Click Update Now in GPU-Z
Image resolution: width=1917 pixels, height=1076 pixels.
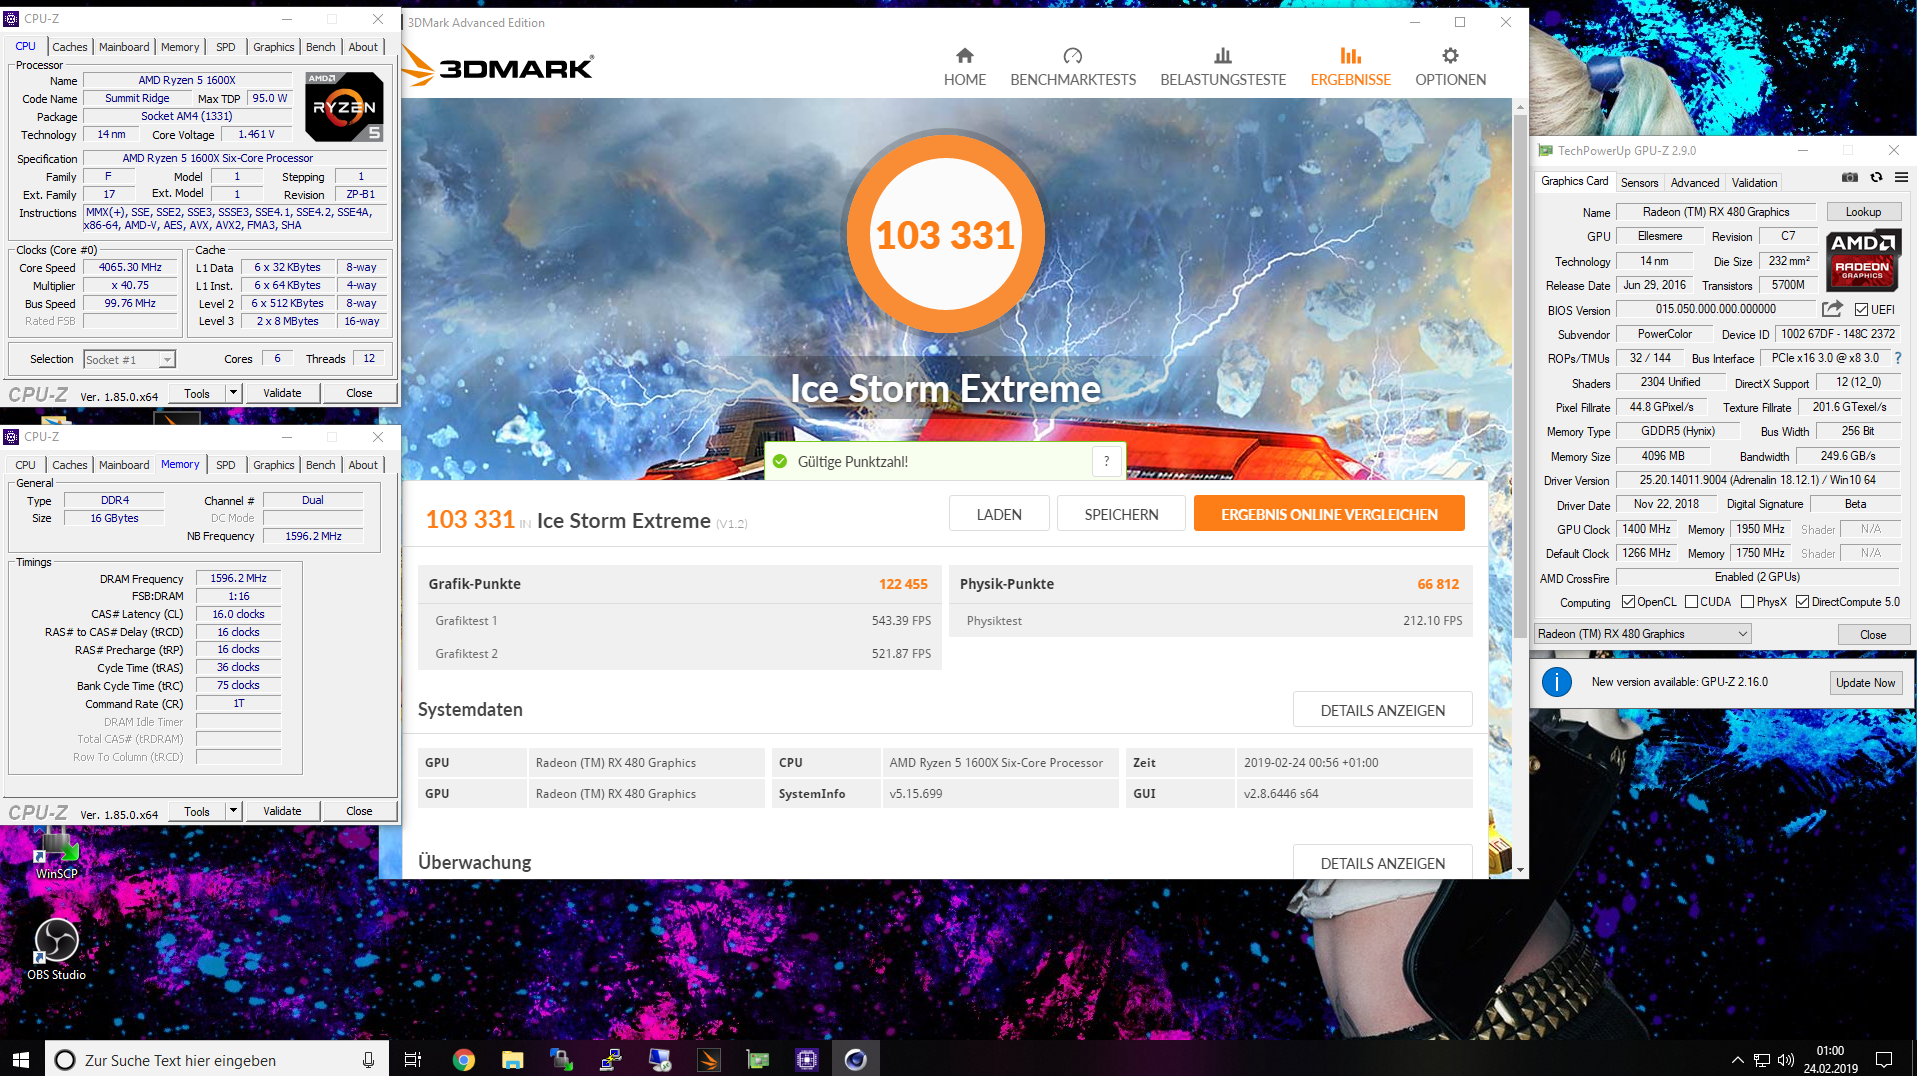coord(1865,683)
